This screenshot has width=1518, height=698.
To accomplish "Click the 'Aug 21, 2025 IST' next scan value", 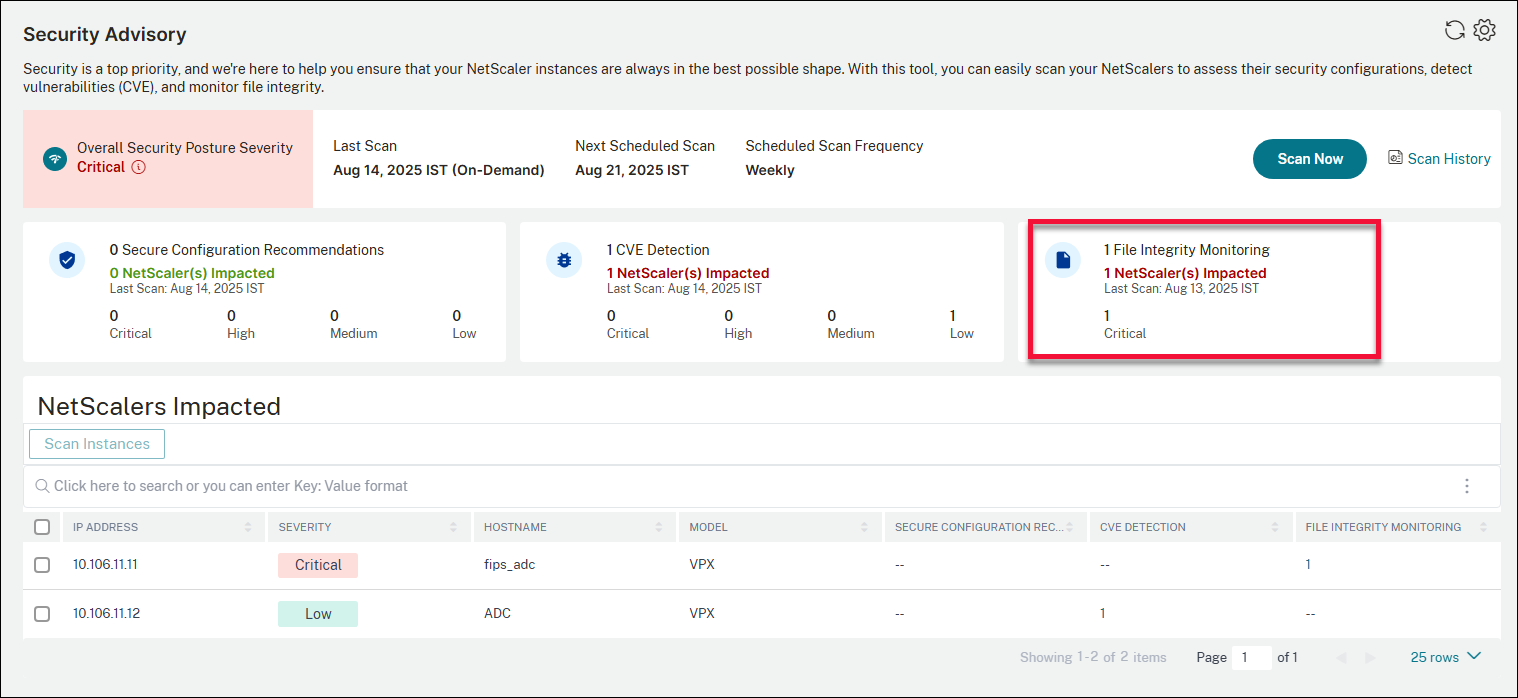I will [x=632, y=170].
